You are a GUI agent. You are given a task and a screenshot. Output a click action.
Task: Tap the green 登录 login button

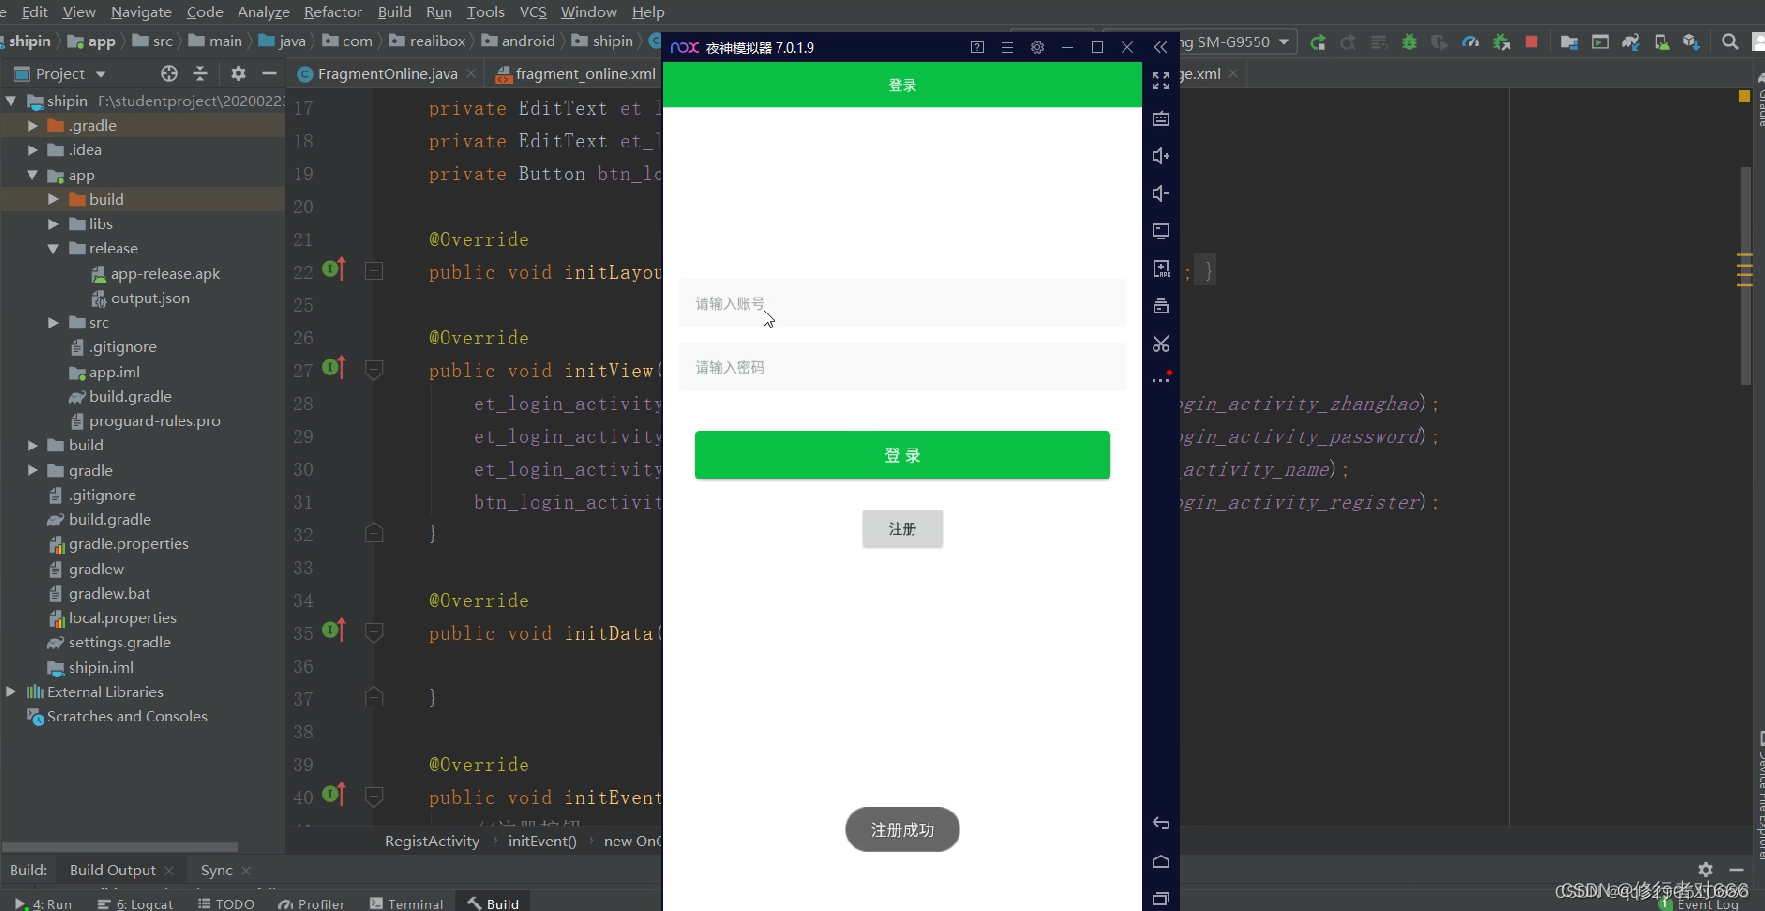[902, 455]
